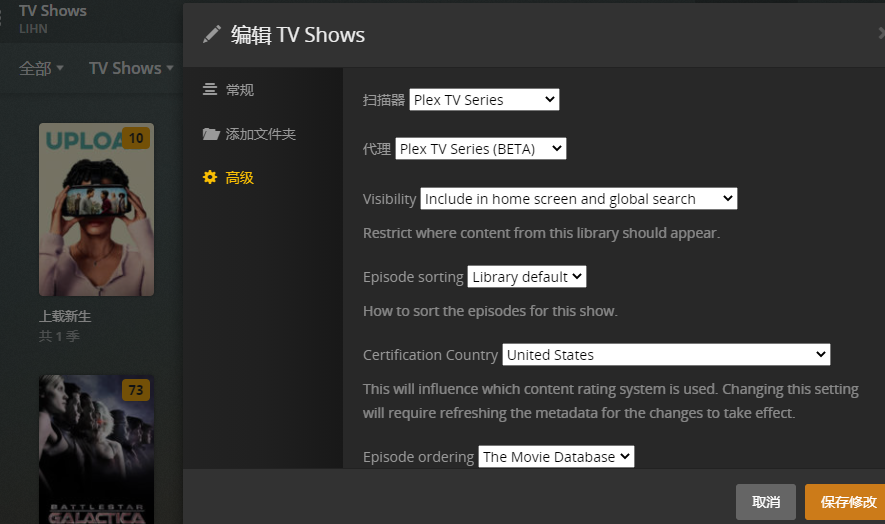Click the 常规 general list icon
Screen dimensions: 885x524
click(210, 90)
